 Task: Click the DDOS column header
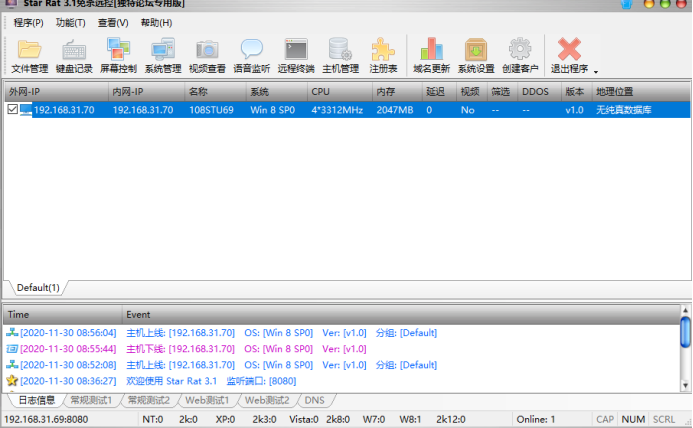[539, 92]
